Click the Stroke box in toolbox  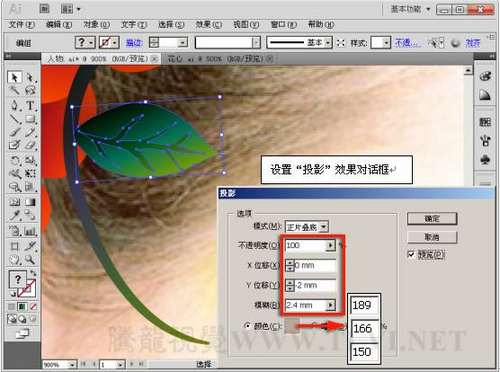click(27, 288)
